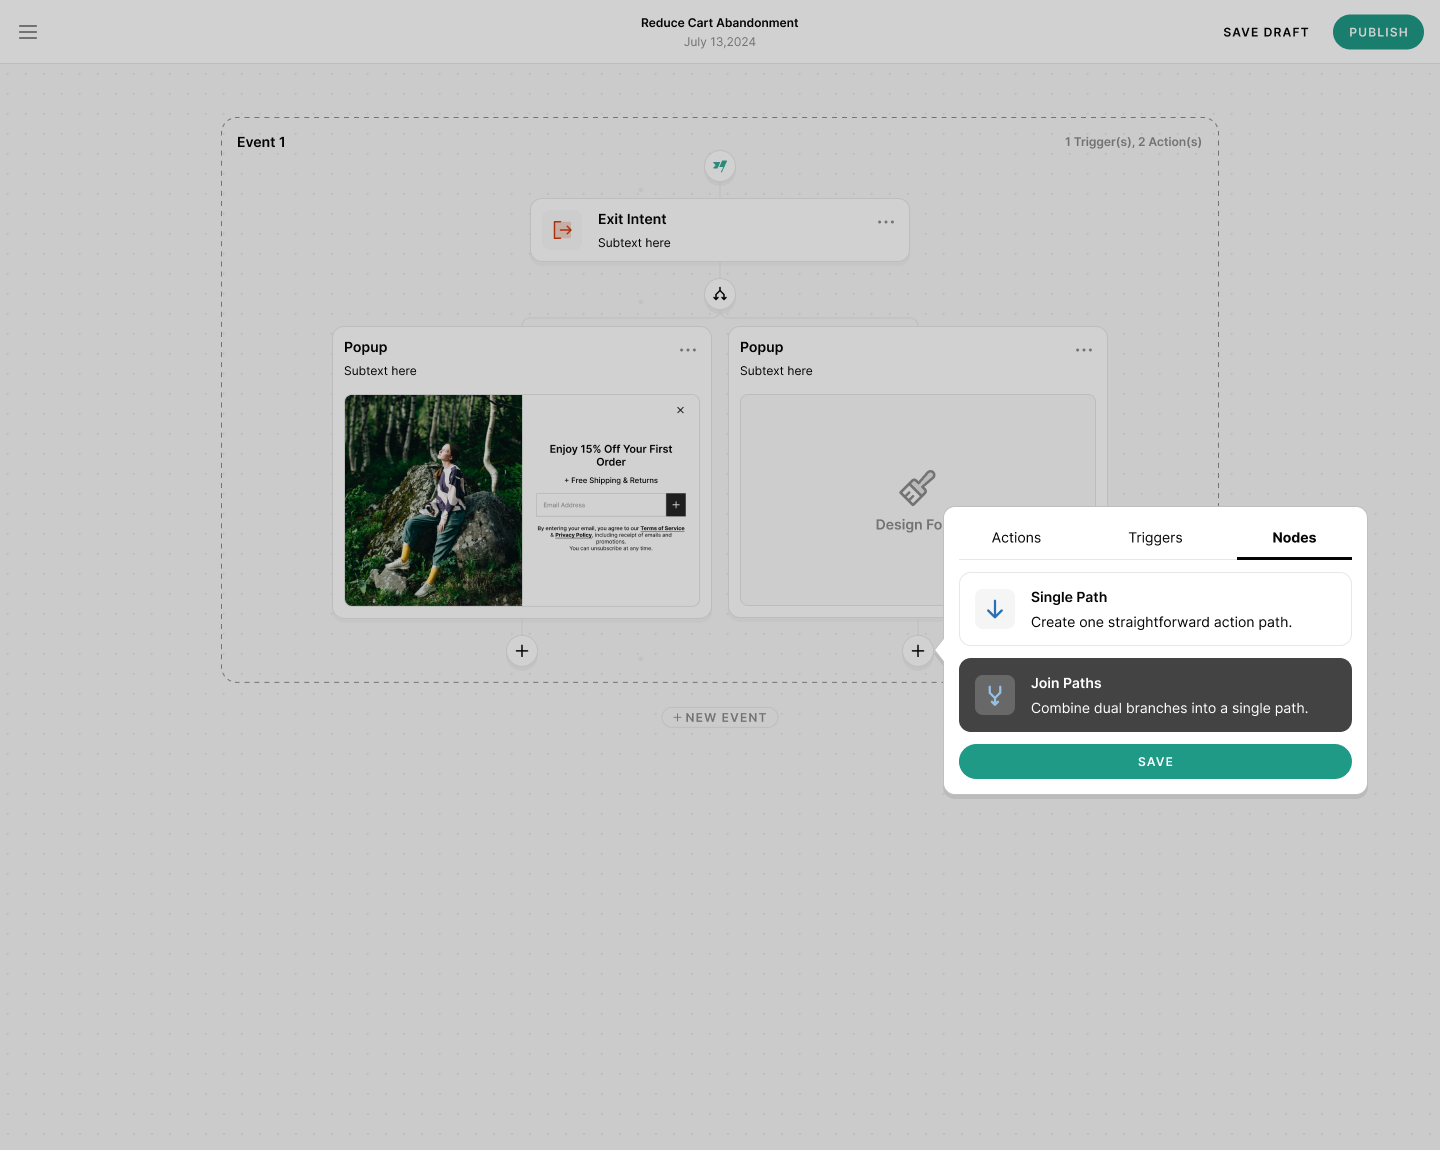
Task: Add a New Event
Action: [x=720, y=718]
